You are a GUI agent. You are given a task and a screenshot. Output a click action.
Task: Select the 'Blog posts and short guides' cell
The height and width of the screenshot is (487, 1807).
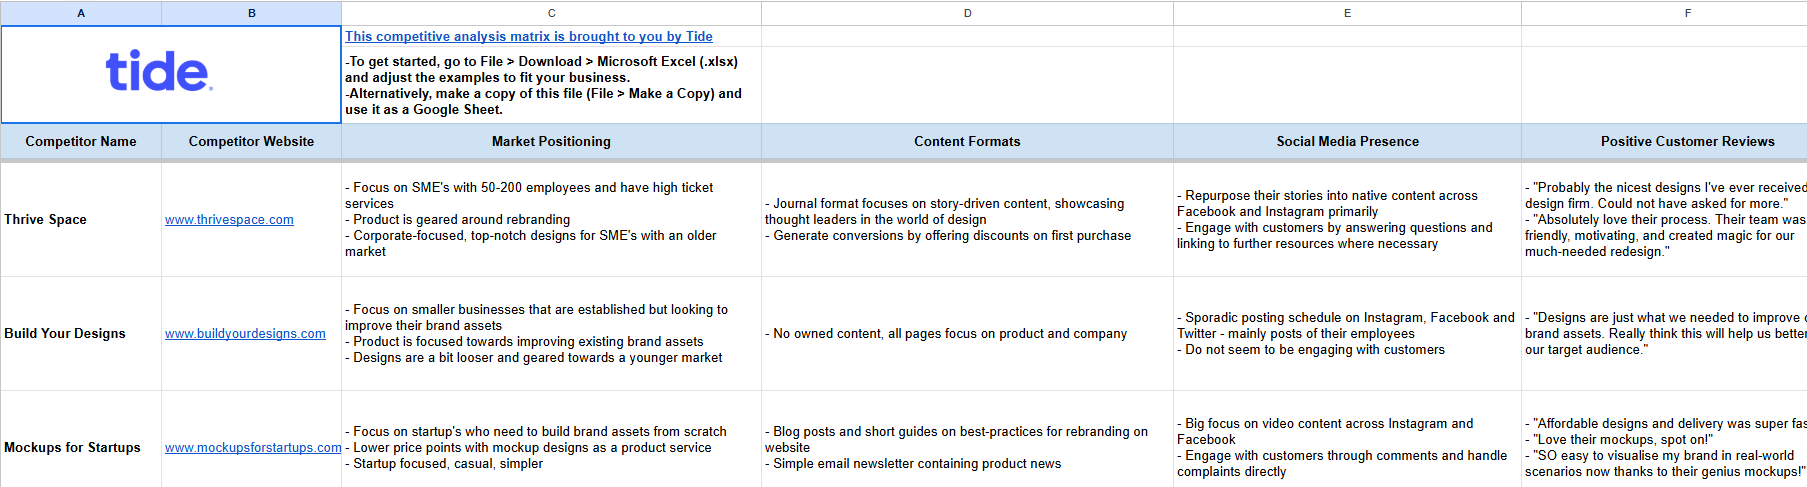click(x=967, y=439)
